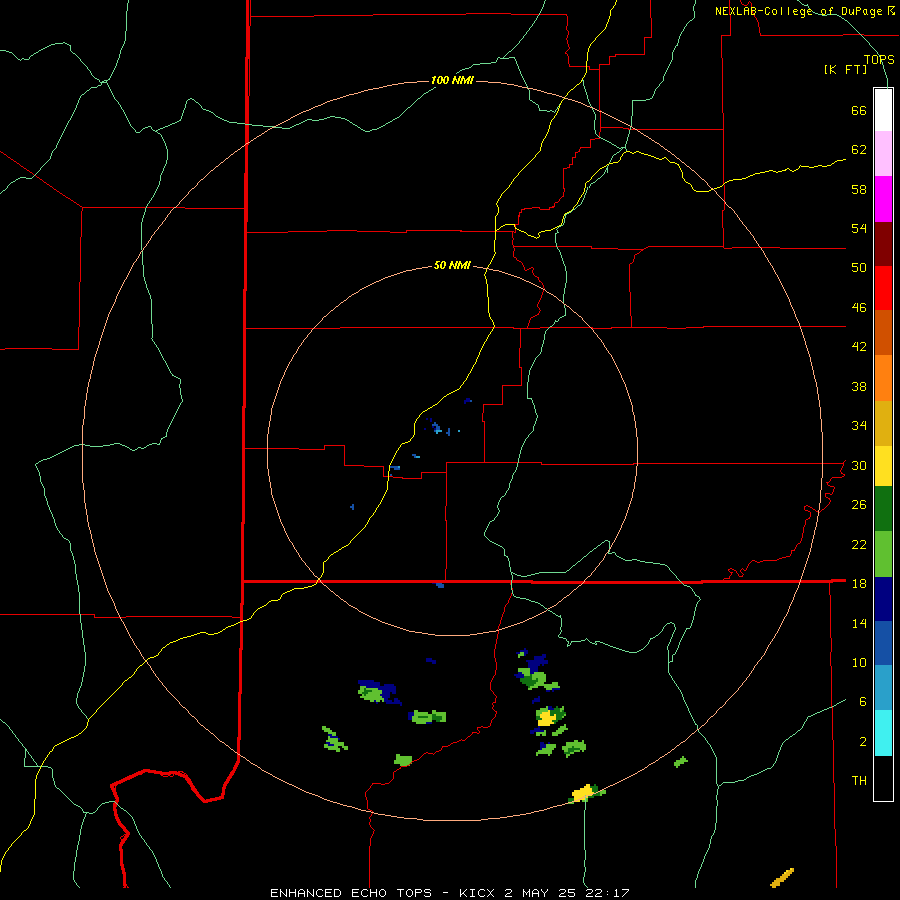Click the 2 value on the legend
Screen dimensions: 900x900
click(x=863, y=742)
